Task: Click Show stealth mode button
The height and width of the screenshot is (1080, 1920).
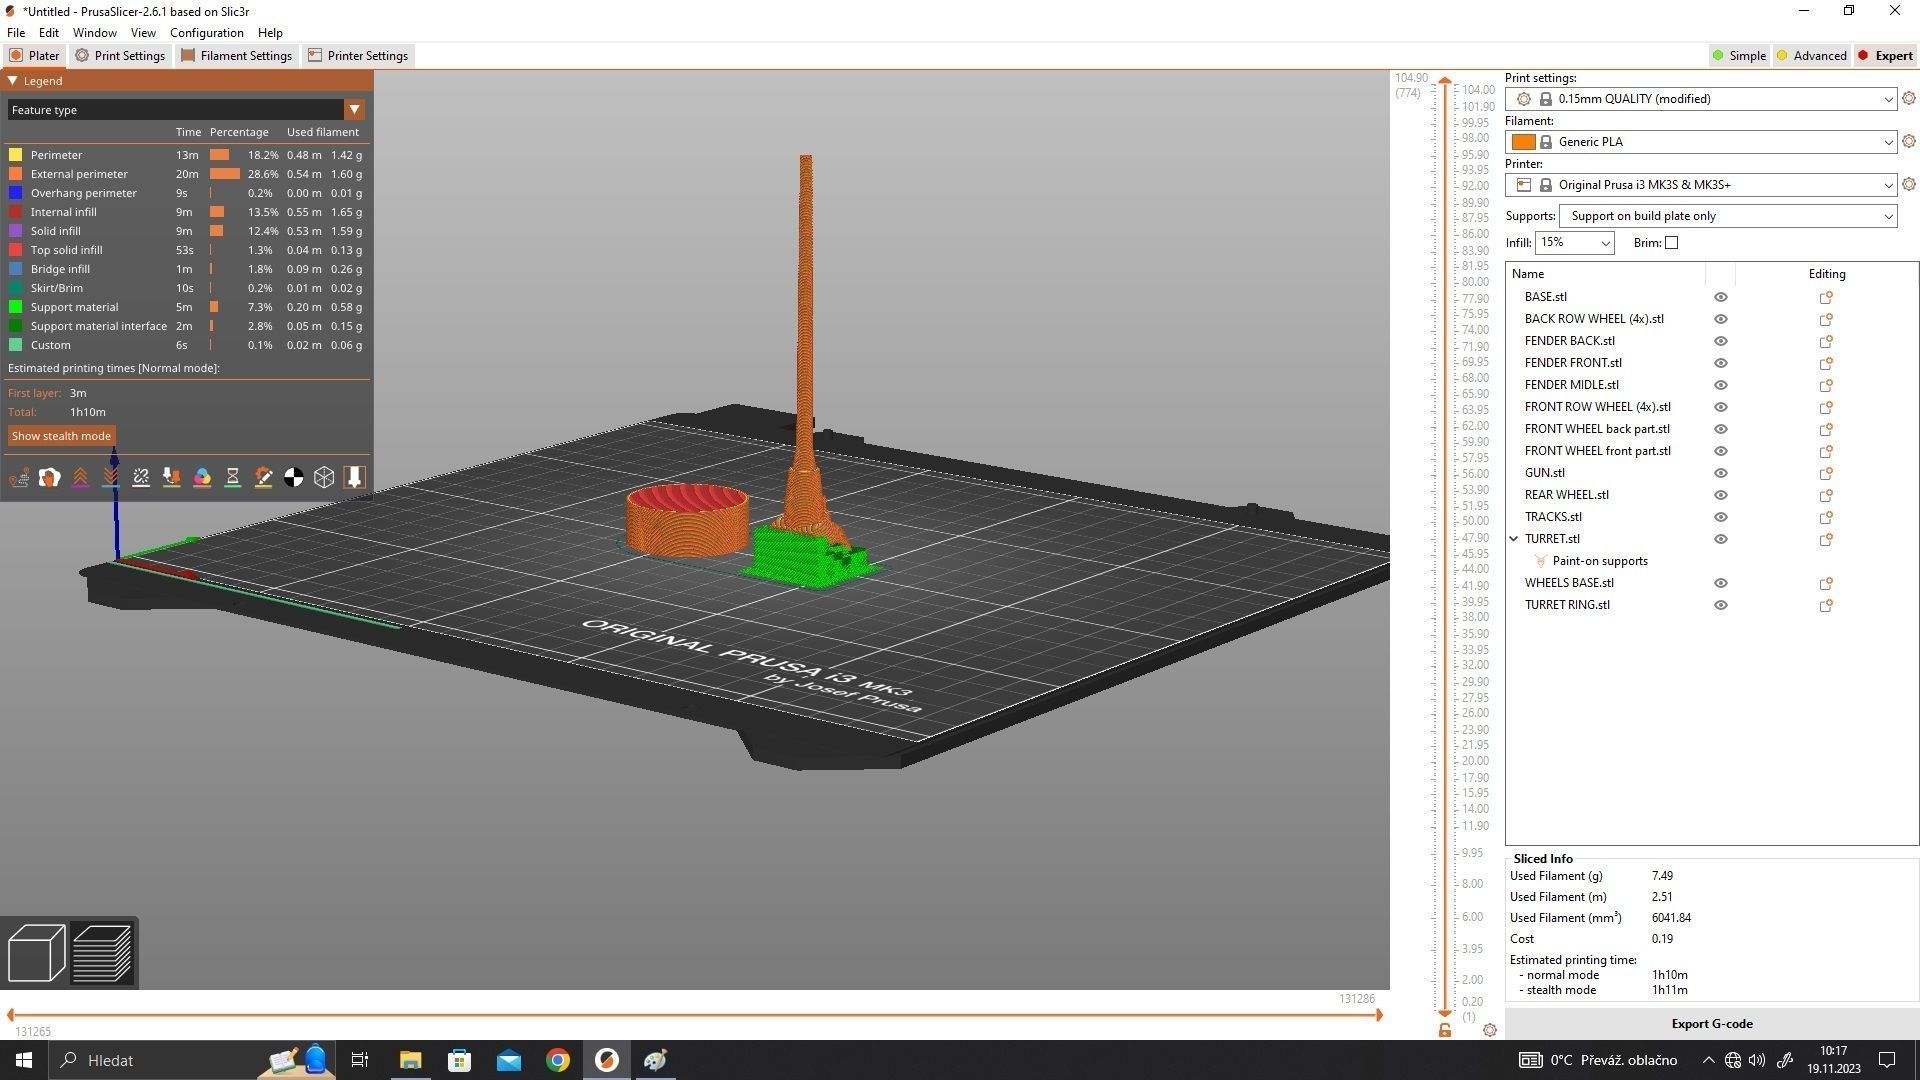Action: tap(61, 436)
